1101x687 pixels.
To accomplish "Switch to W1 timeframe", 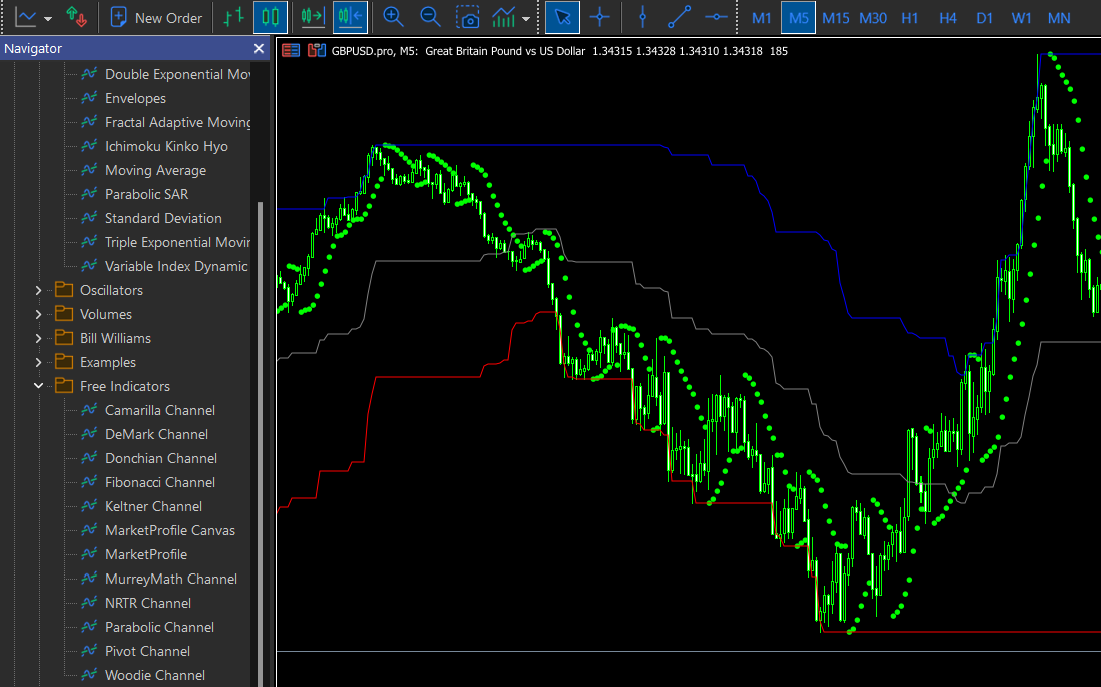I will click(1021, 18).
